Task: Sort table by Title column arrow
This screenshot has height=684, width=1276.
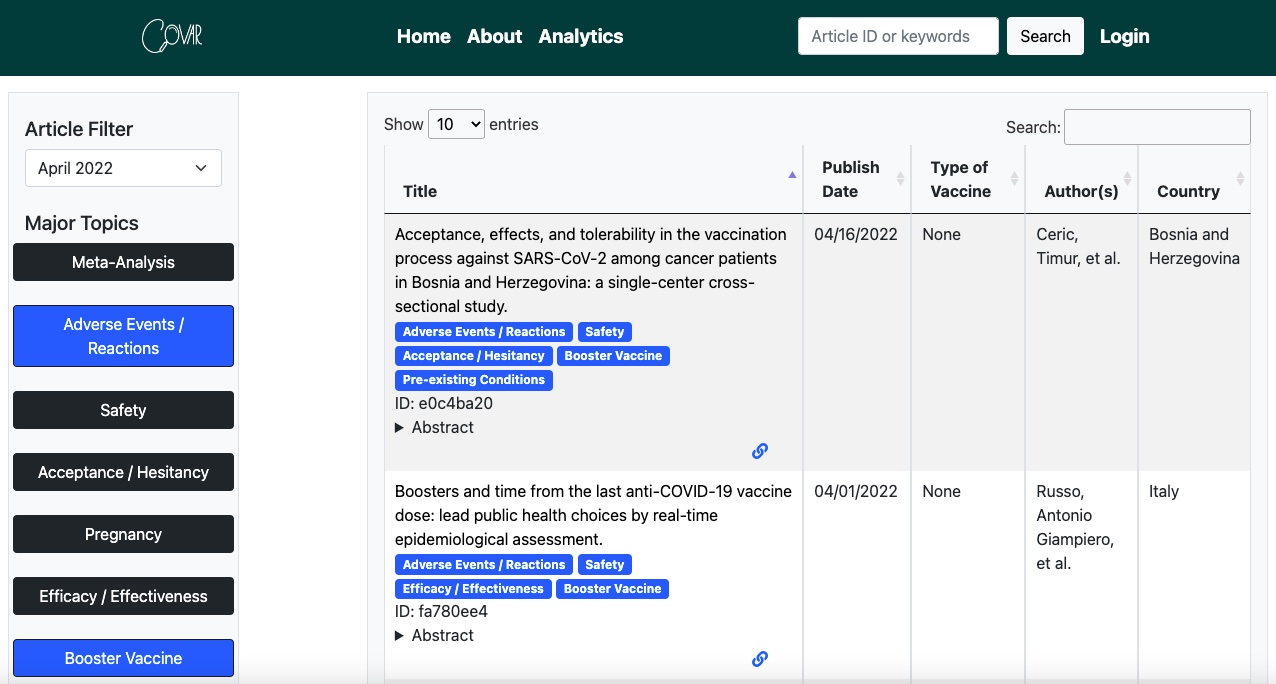Action: [x=792, y=175]
